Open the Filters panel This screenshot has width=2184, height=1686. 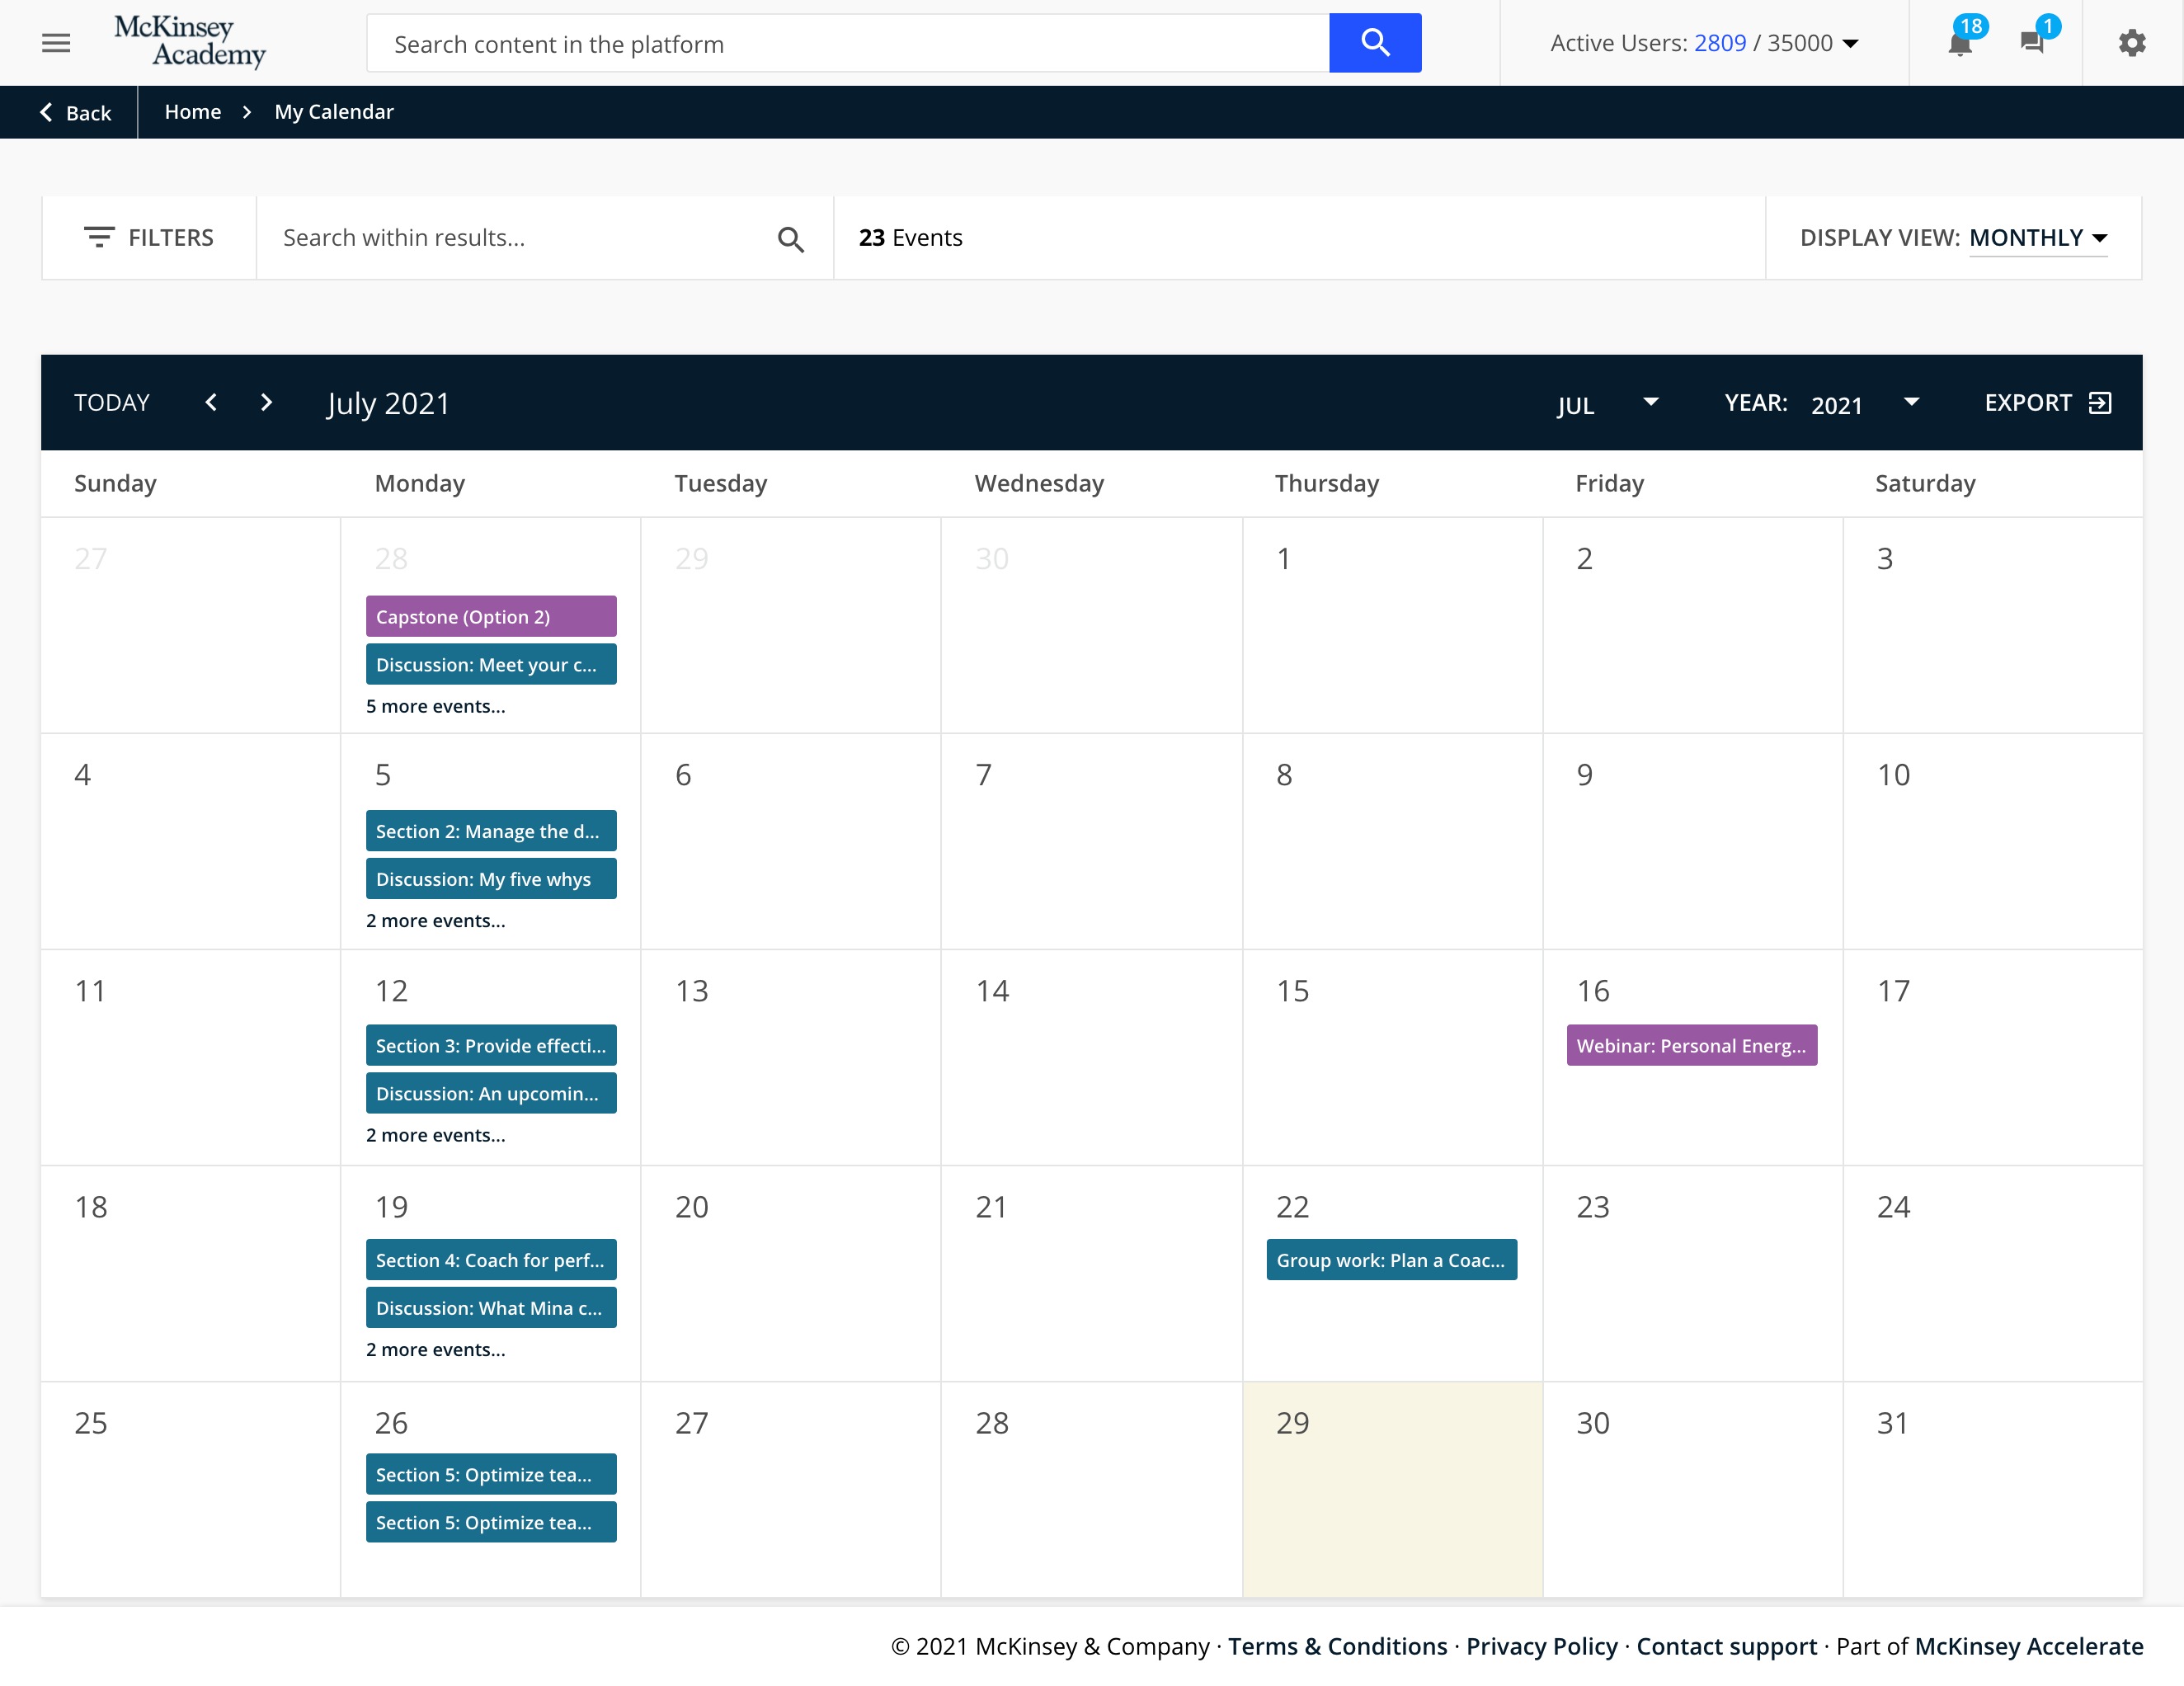point(149,238)
